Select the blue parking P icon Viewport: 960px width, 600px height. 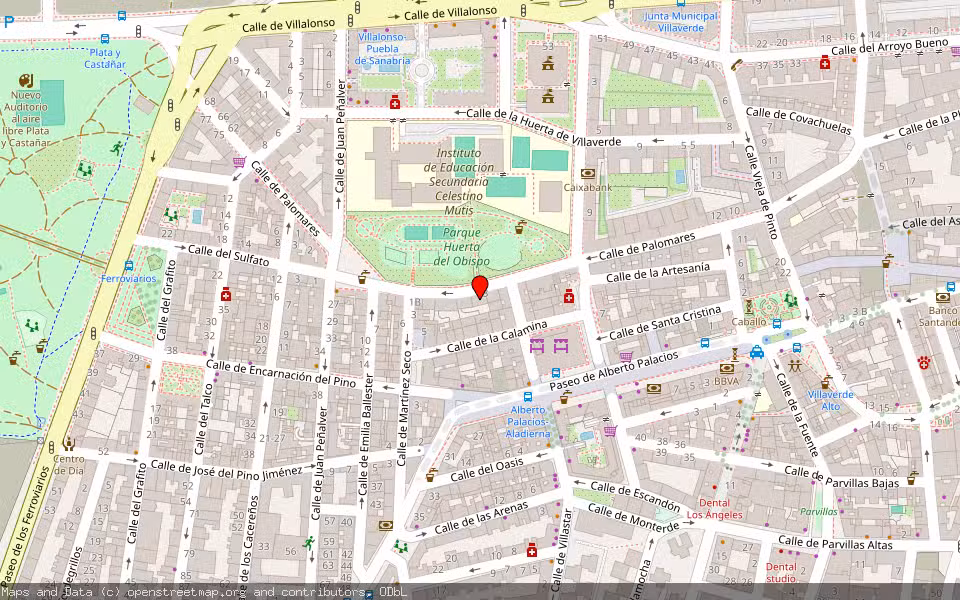point(9,23)
